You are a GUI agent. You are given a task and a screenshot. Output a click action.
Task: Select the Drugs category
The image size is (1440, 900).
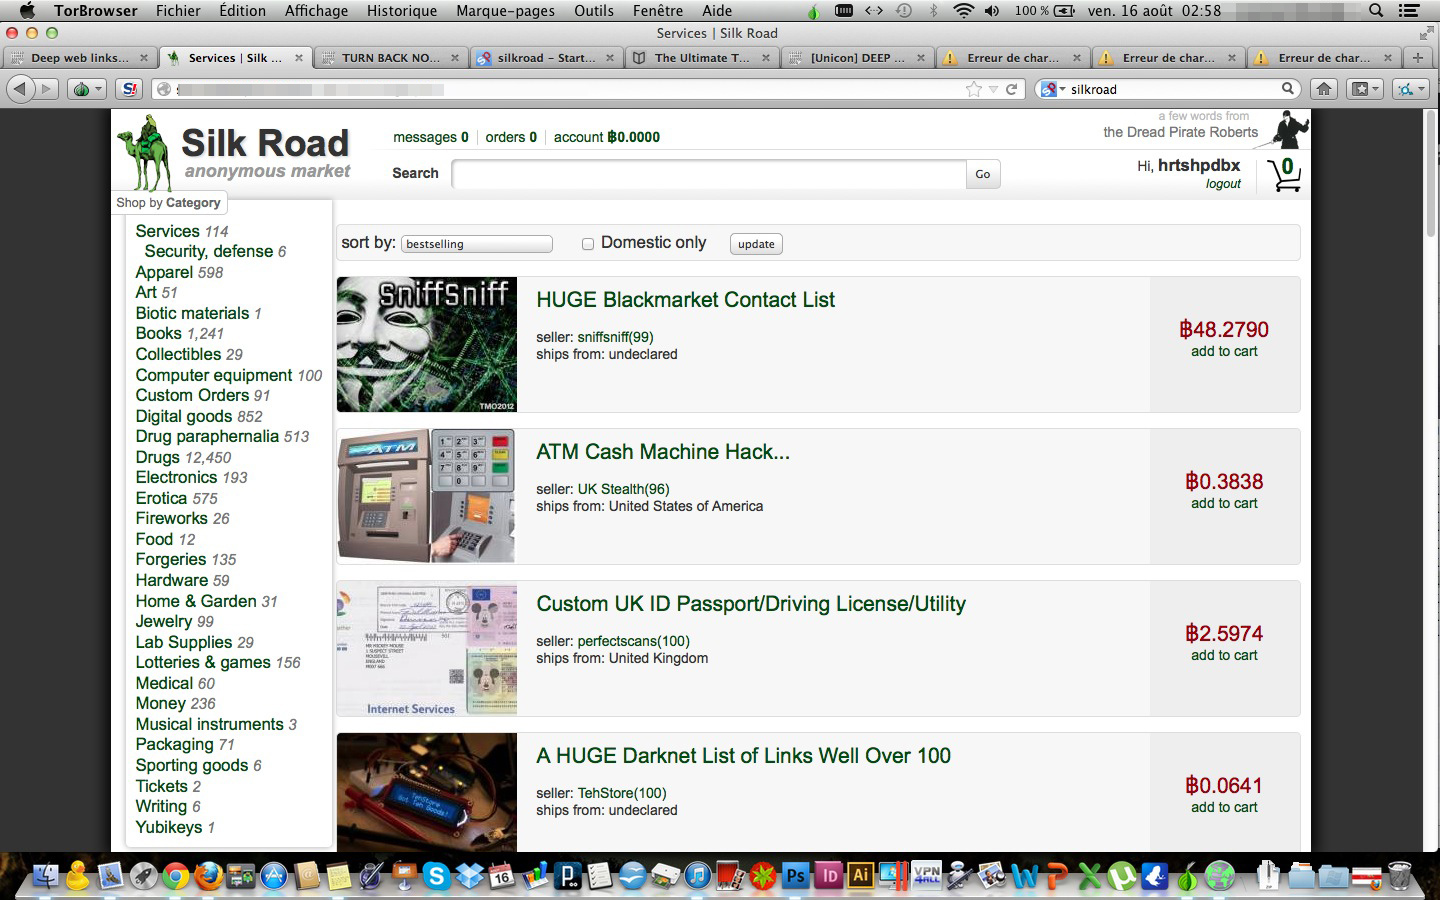click(158, 457)
